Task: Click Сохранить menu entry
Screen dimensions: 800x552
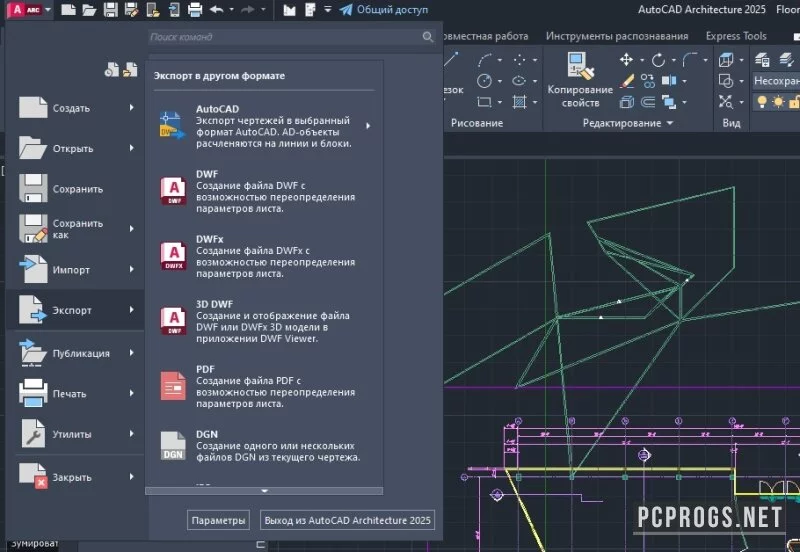Action: (75, 189)
